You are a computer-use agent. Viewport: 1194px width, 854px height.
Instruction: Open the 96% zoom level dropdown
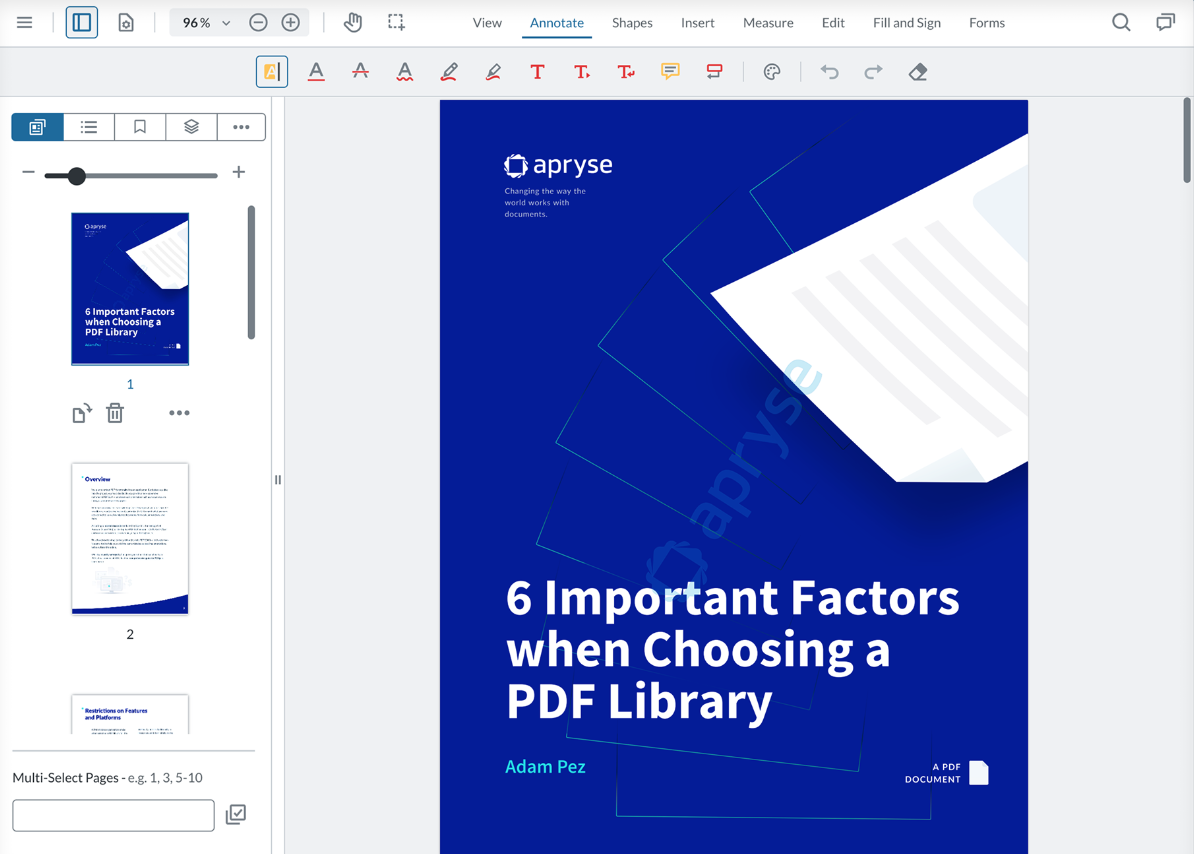pyautogui.click(x=206, y=23)
